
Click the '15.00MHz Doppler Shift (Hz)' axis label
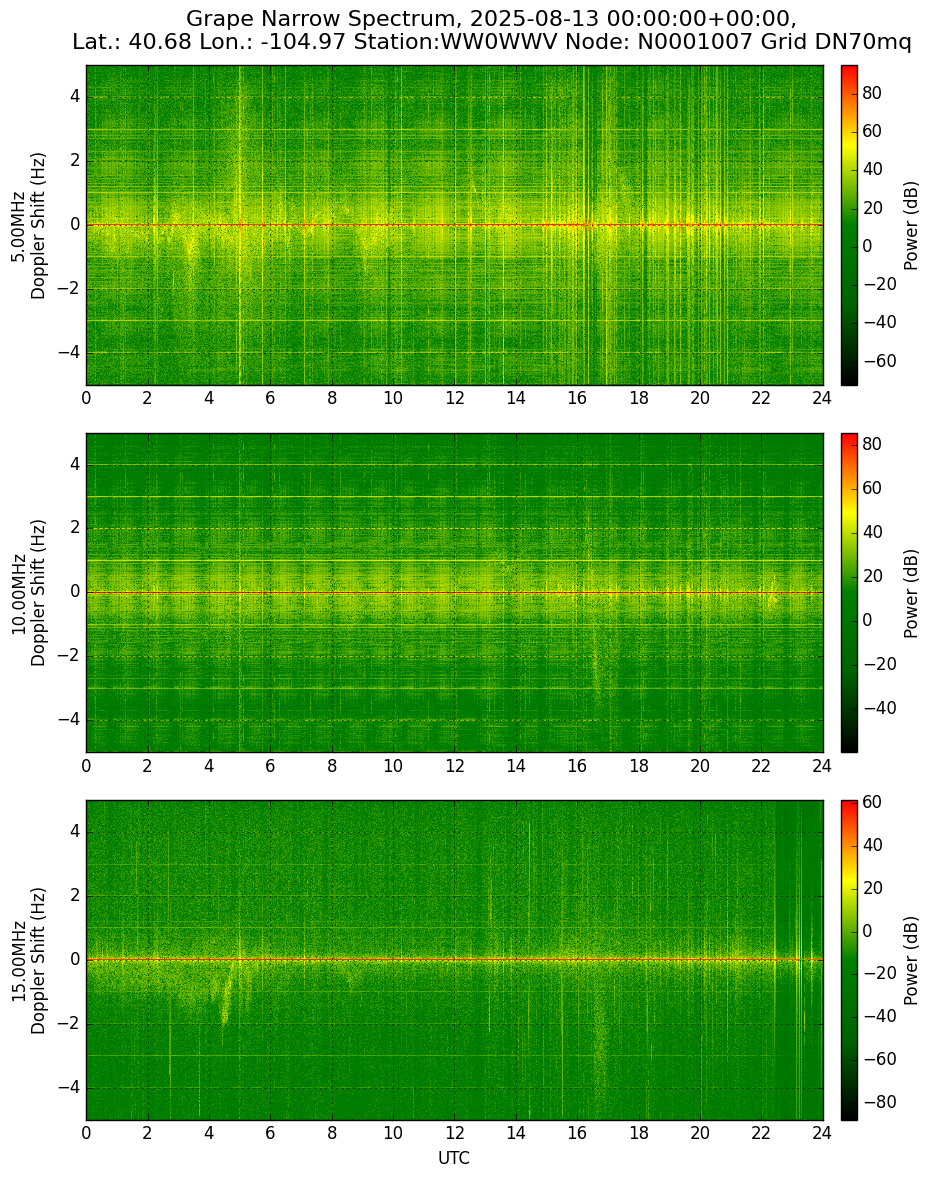point(28,960)
